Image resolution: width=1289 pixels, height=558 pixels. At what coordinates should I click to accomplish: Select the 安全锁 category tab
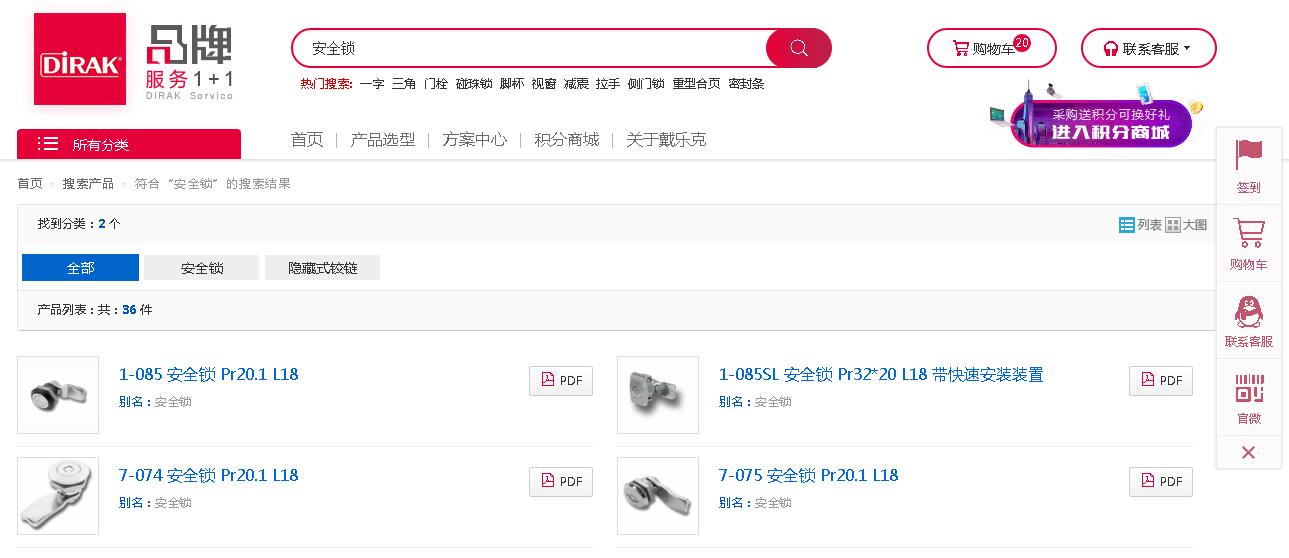(x=201, y=268)
